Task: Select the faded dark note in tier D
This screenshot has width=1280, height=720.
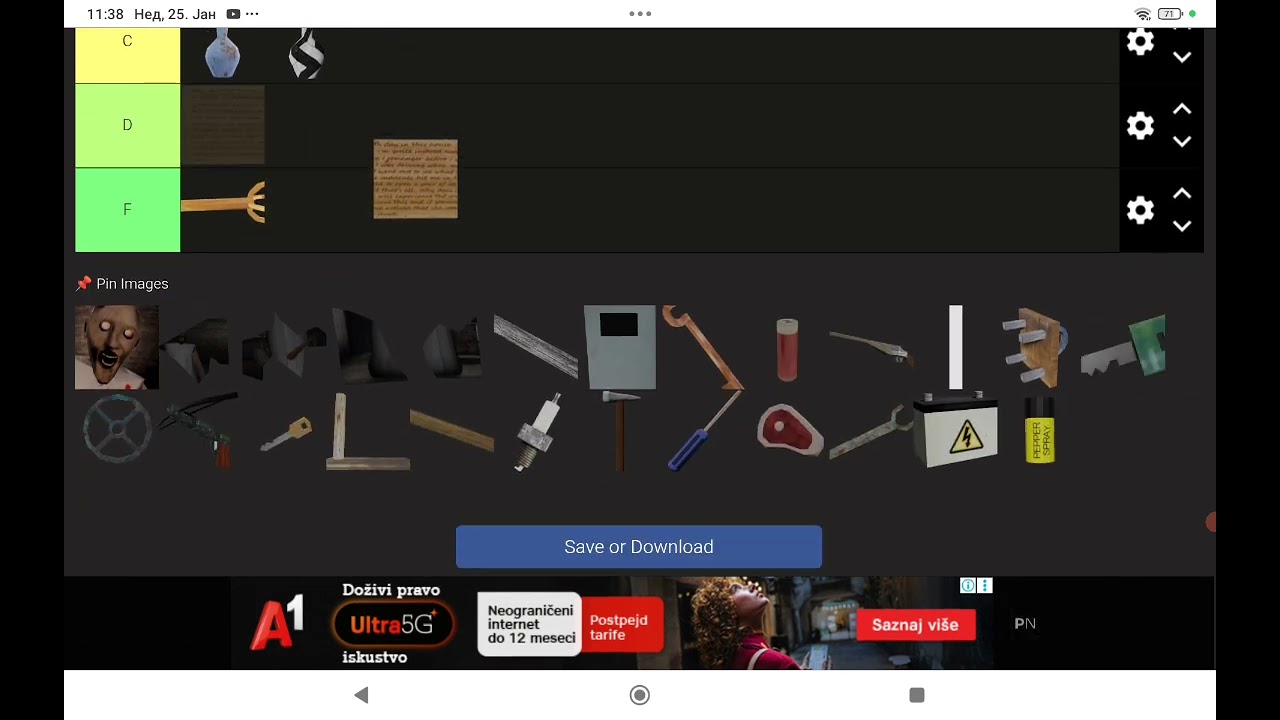Action: 223,125
